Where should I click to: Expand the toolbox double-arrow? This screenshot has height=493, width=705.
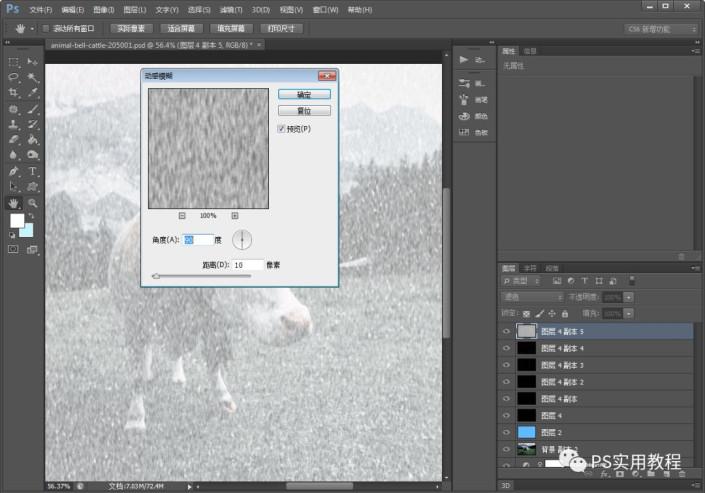(x=7, y=42)
